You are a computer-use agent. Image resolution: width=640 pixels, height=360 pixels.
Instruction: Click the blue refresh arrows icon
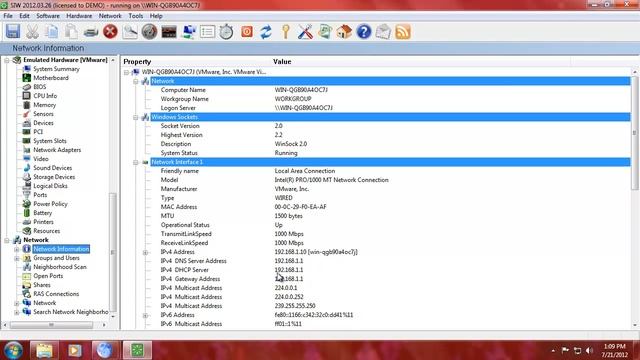(x=266, y=31)
